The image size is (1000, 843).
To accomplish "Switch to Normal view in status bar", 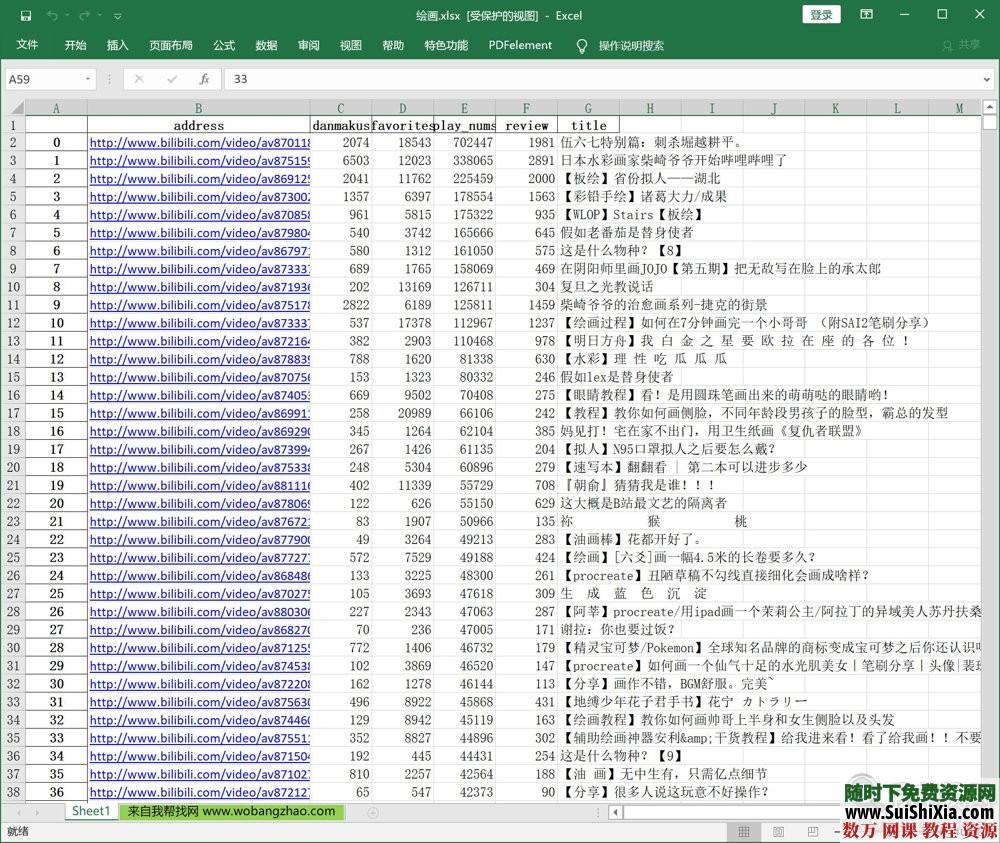I will pyautogui.click(x=744, y=831).
